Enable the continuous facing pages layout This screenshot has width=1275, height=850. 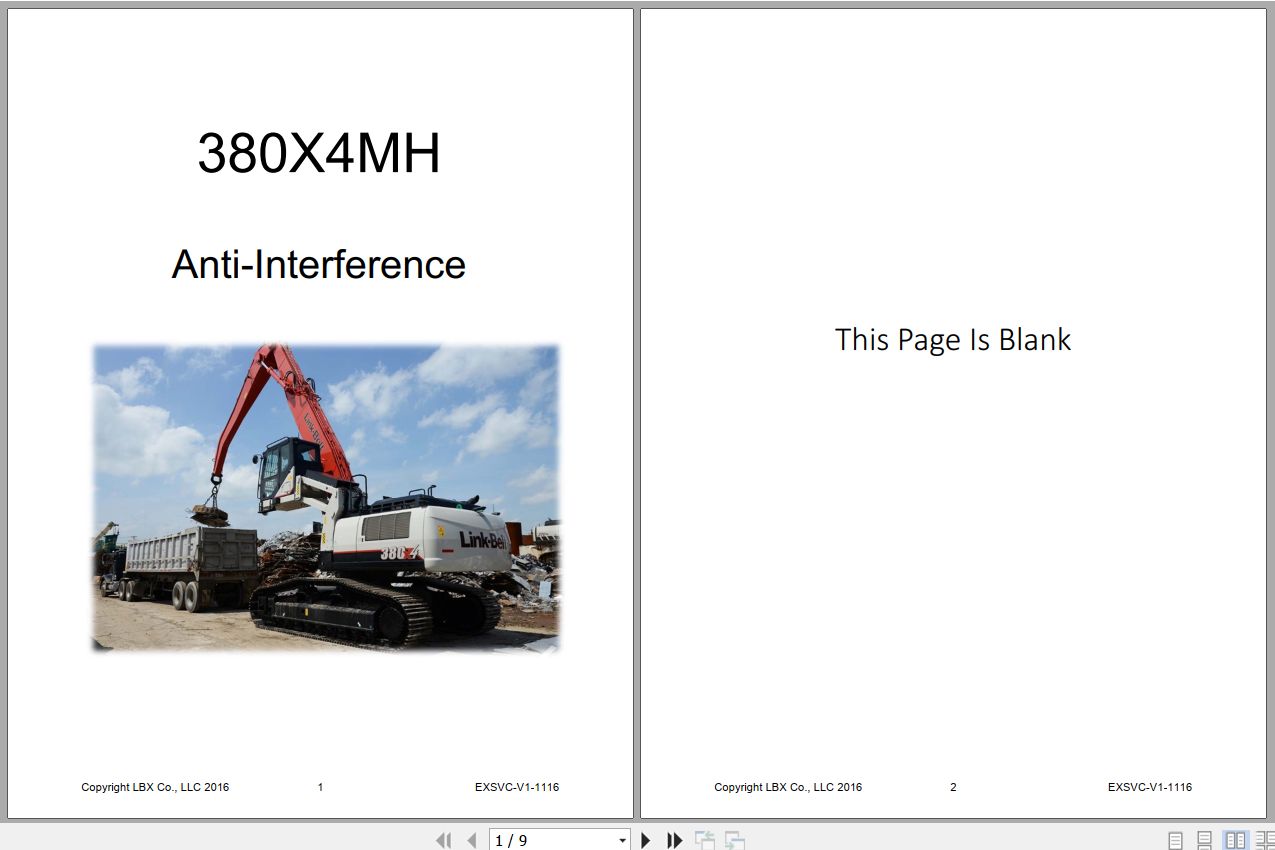point(1261,840)
